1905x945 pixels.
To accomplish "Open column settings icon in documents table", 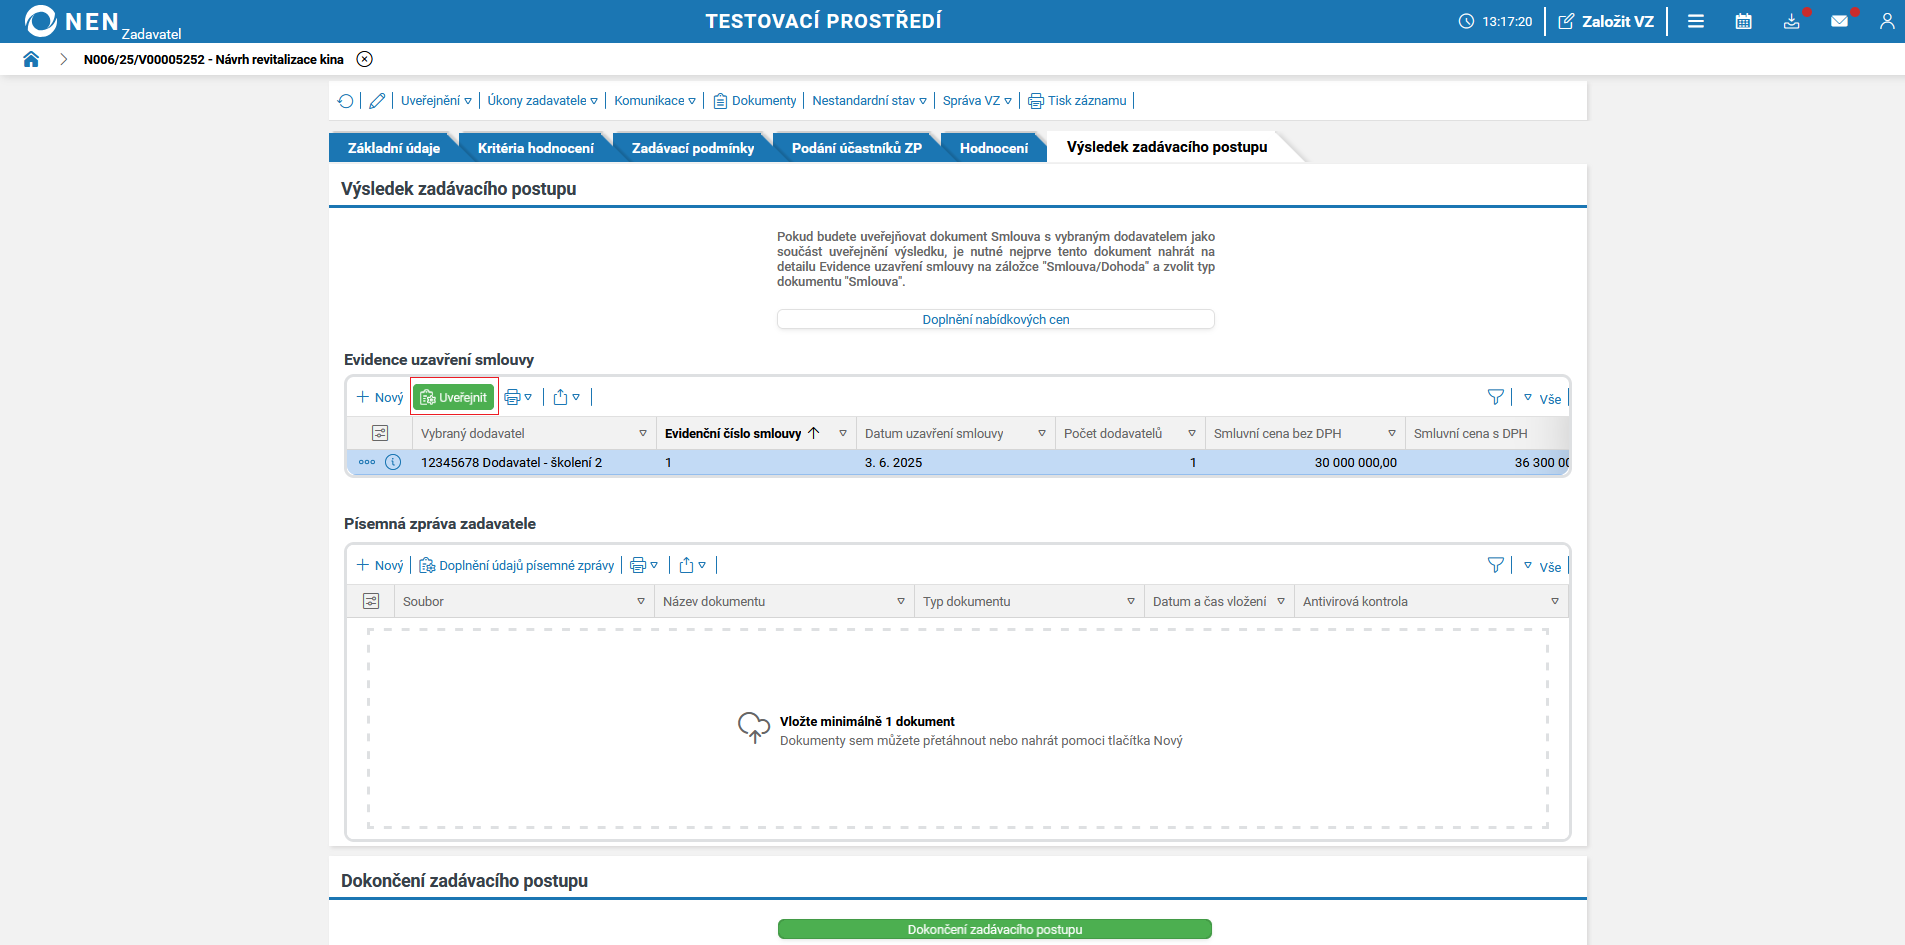I will [371, 601].
